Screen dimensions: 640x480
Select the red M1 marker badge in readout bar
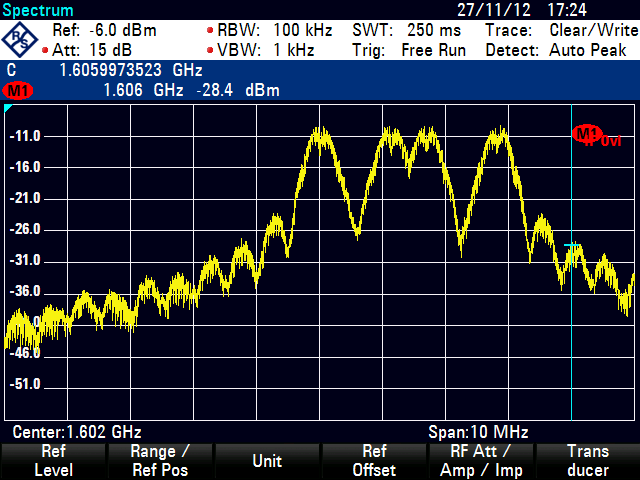coord(16,91)
